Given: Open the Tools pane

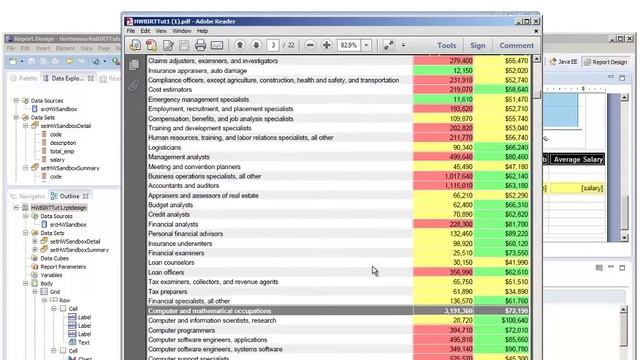Looking at the screenshot, I should pos(447,45).
